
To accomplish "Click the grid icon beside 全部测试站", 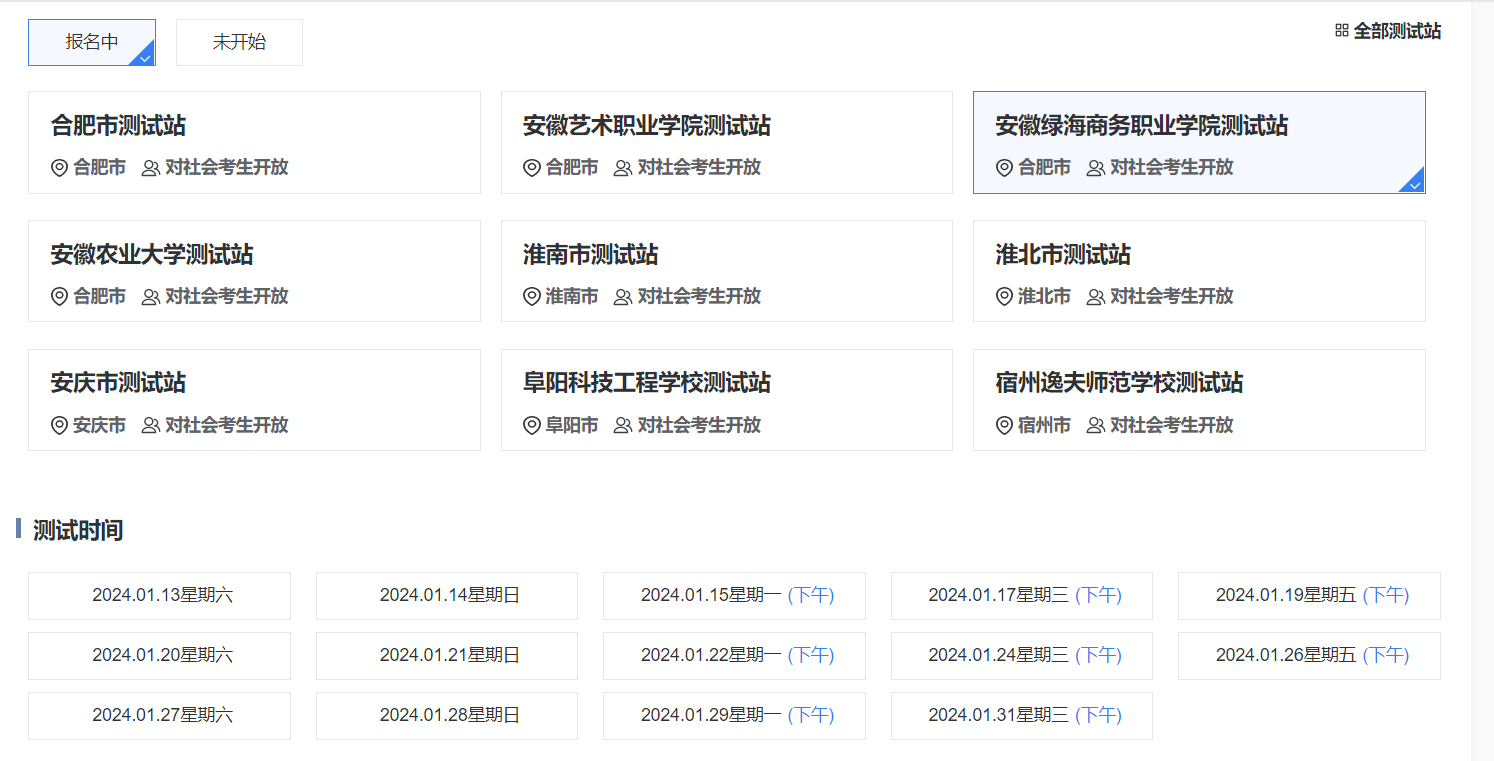I will click(x=1342, y=31).
